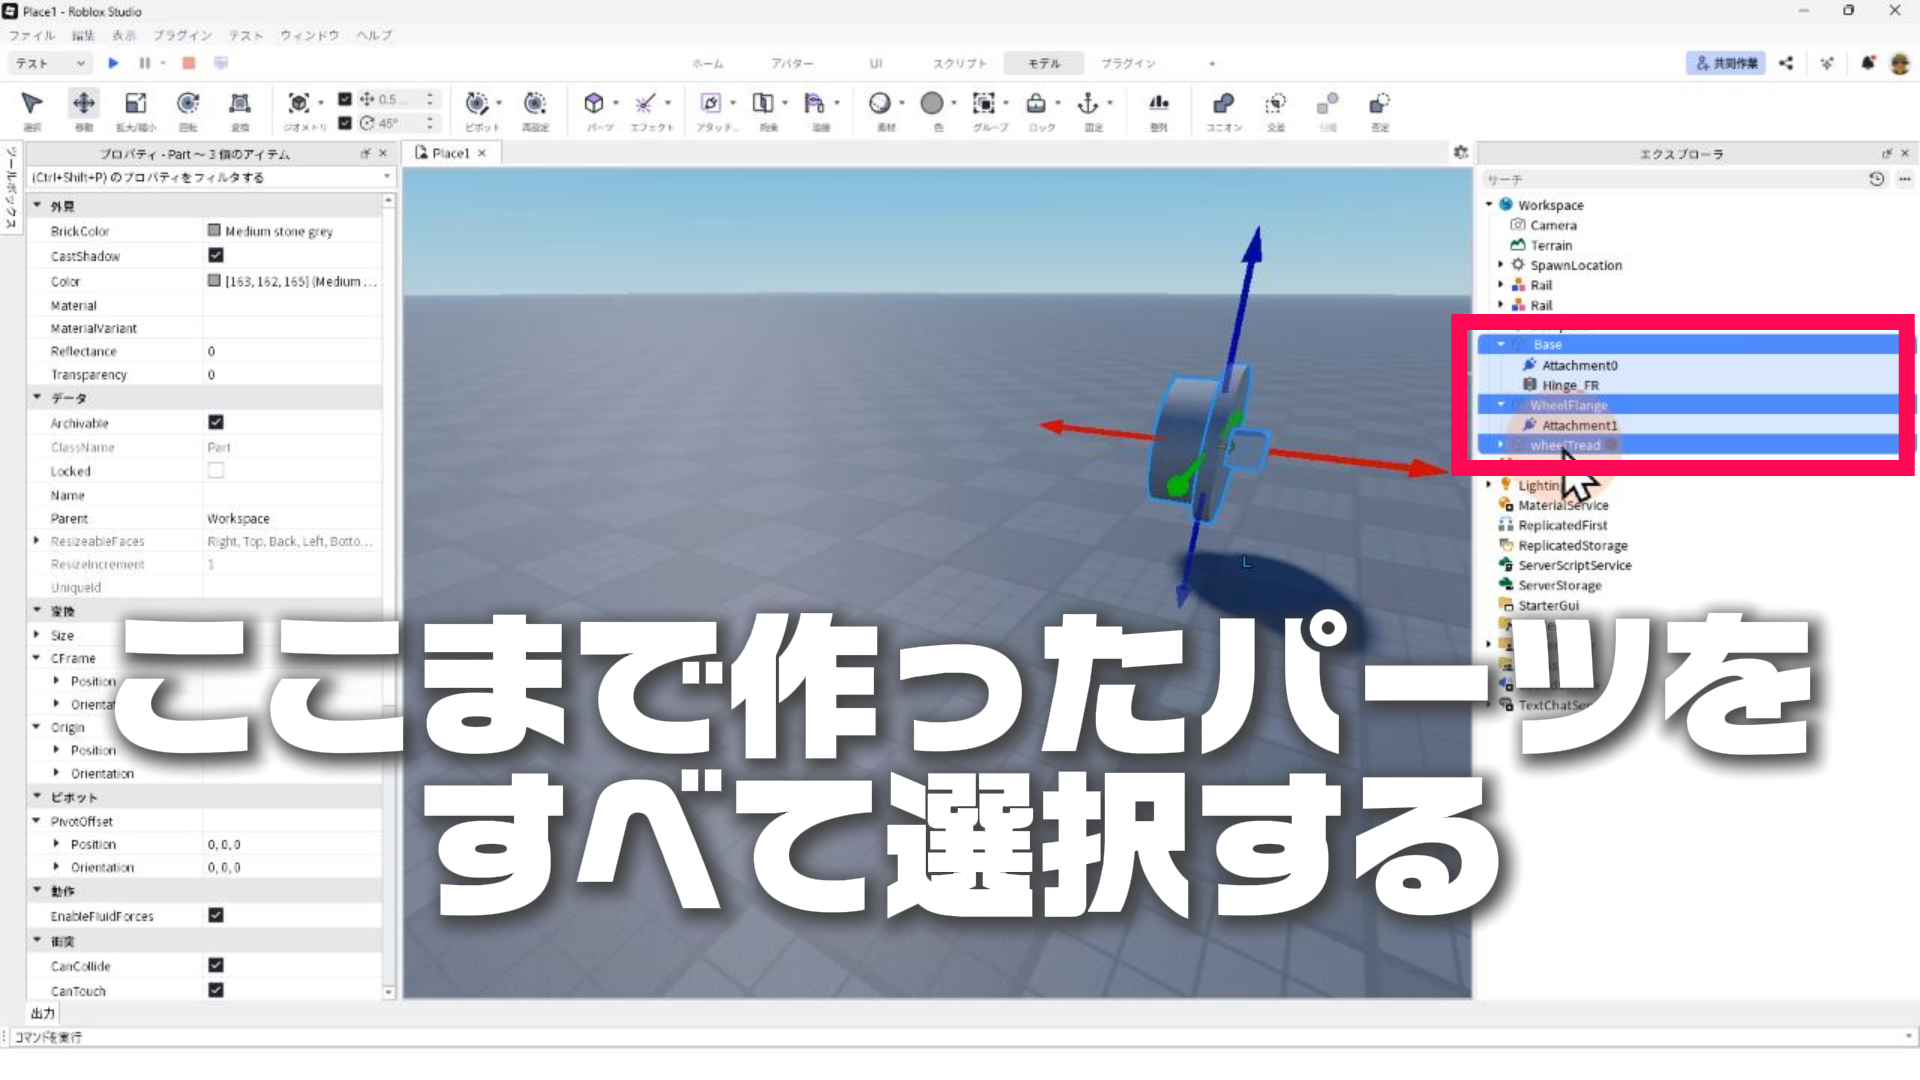This screenshot has height=1080, width=1920.
Task: Click the Part (パーツ) insert icon
Action: (595, 104)
